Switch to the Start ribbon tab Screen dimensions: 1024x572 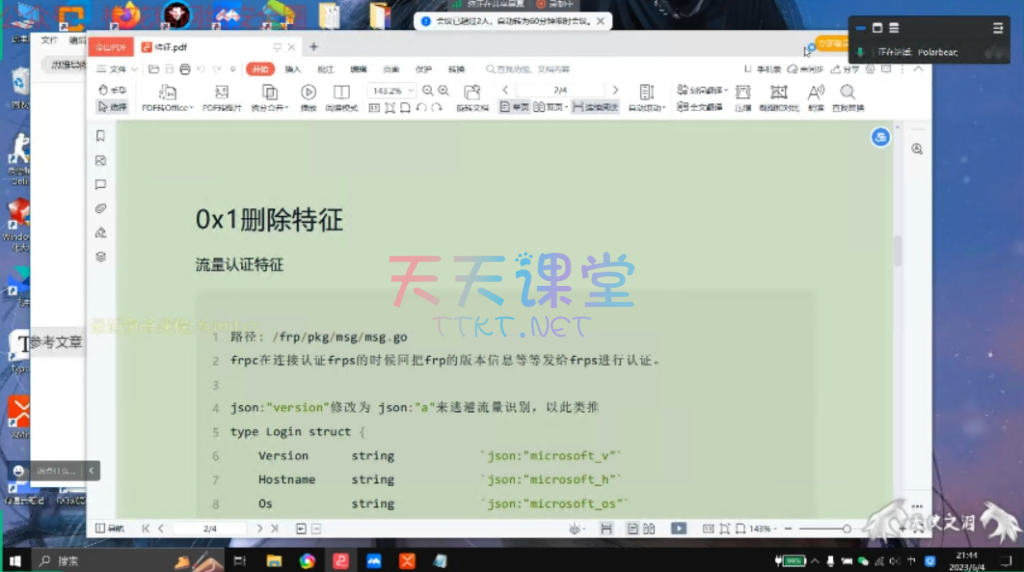pos(260,69)
